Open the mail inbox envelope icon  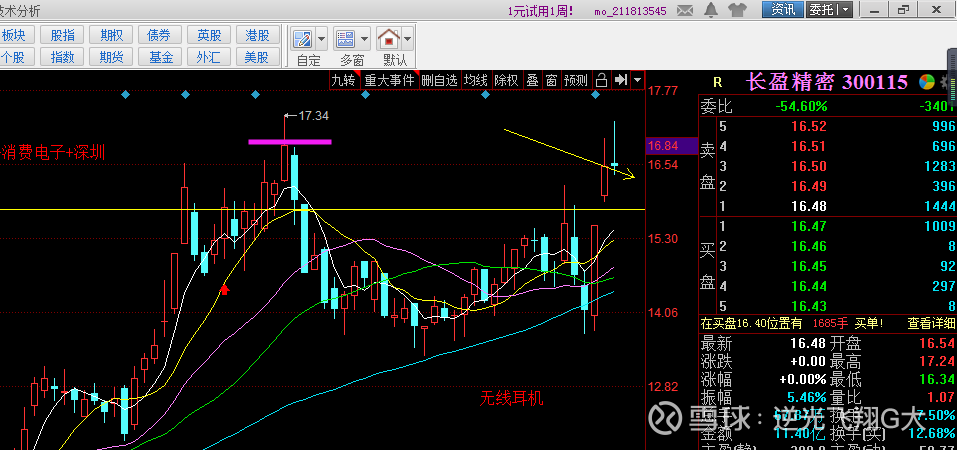(685, 10)
